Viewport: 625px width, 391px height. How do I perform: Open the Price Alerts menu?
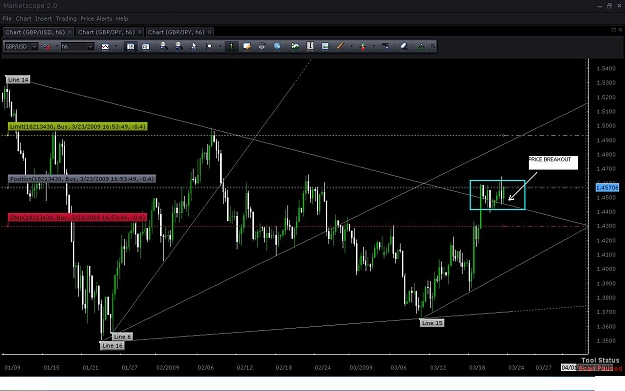tap(96, 19)
